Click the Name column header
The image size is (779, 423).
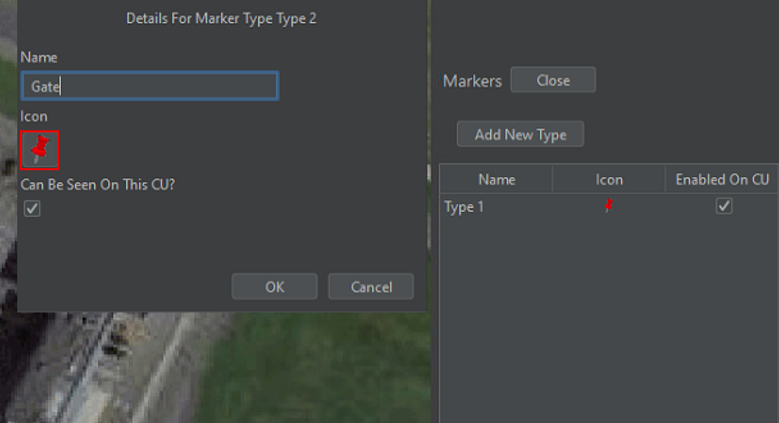click(x=496, y=179)
